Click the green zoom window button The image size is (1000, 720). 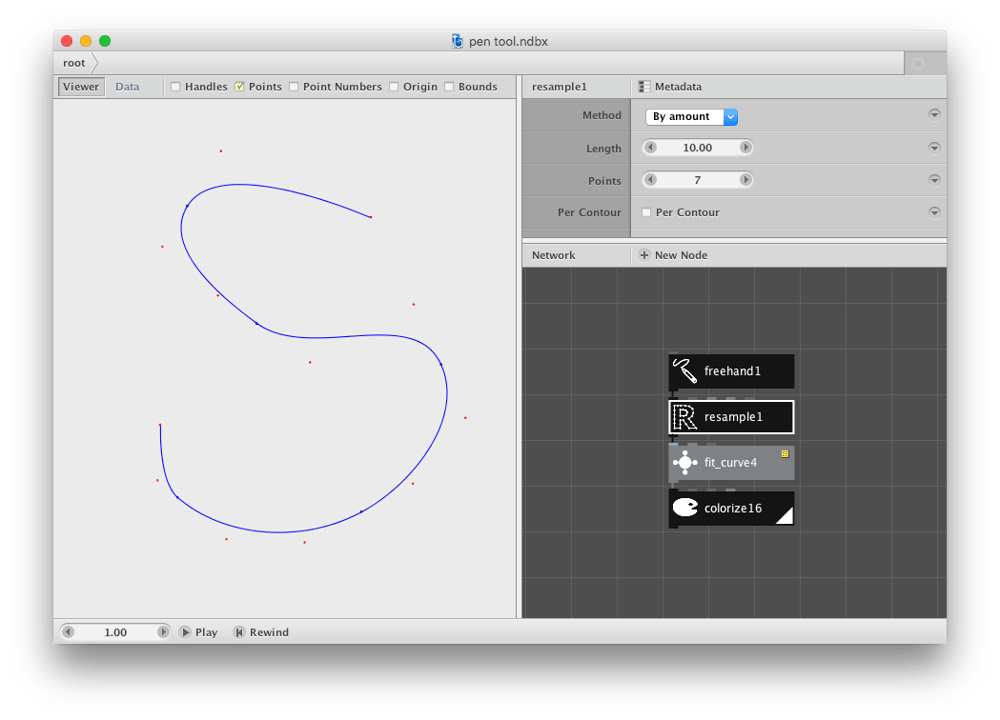pos(105,41)
